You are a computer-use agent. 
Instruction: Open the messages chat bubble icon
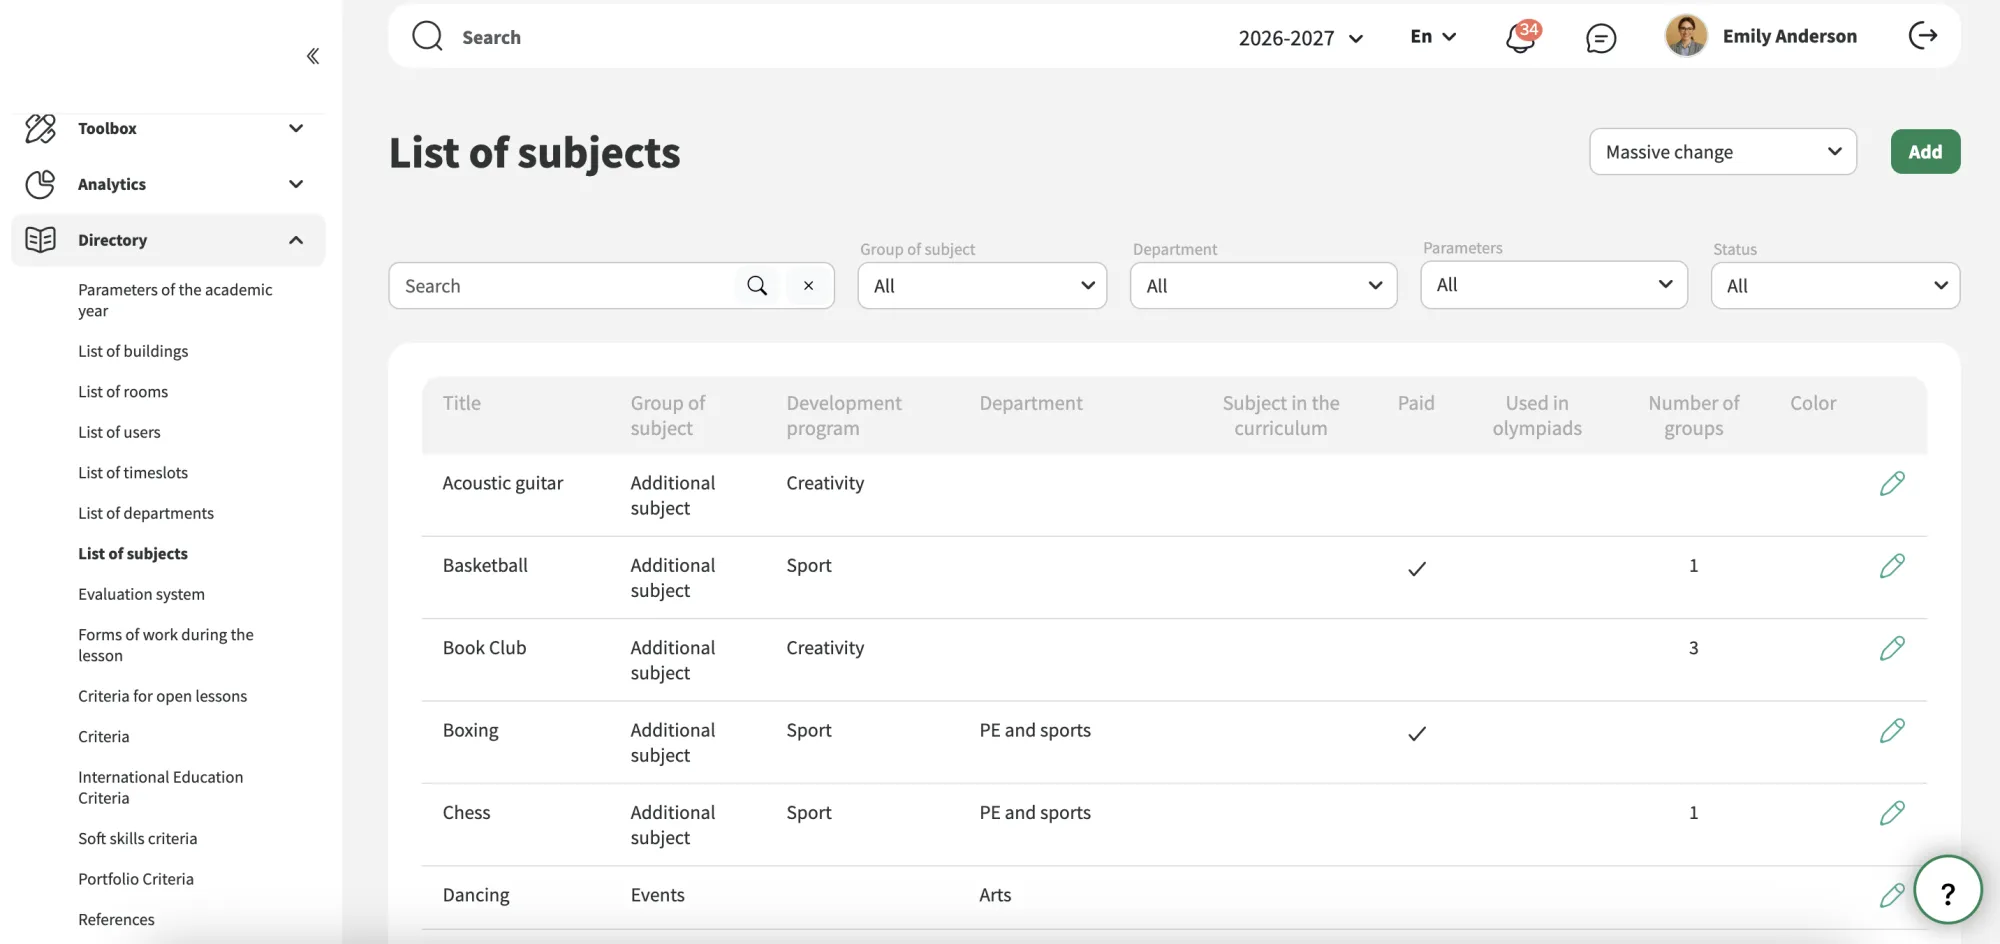click(x=1601, y=38)
